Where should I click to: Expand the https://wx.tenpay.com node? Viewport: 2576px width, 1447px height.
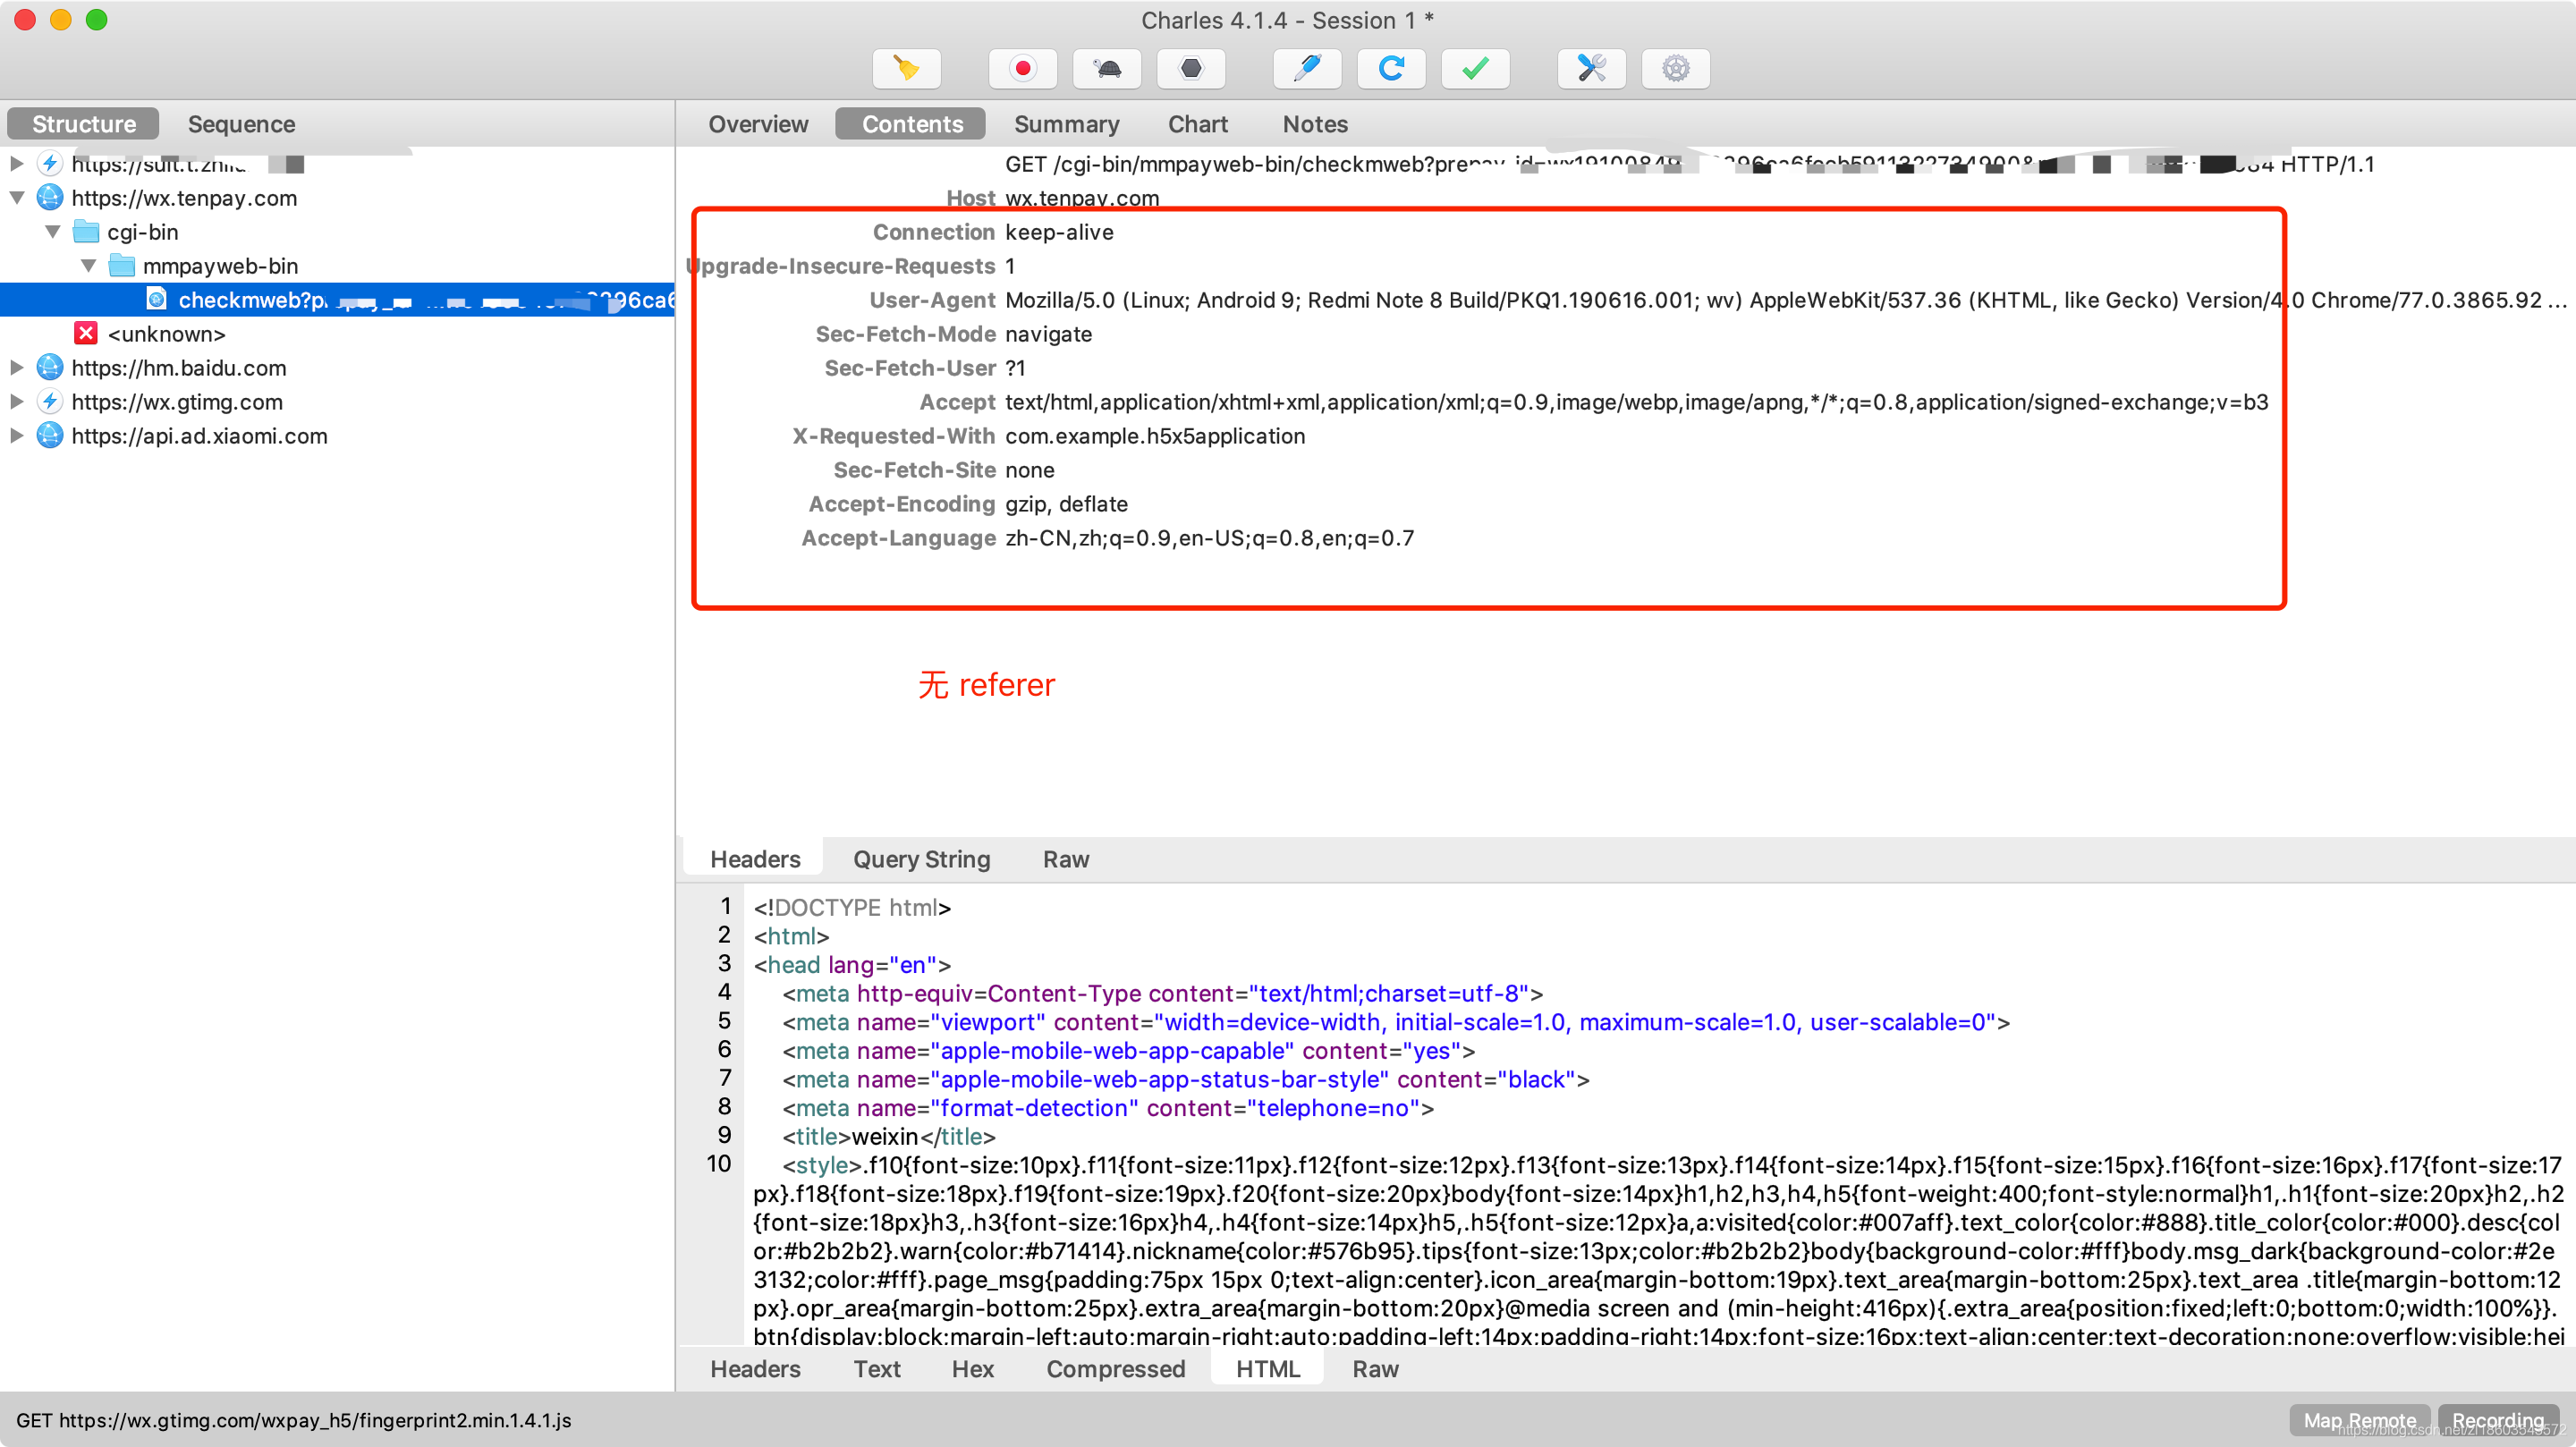click(x=16, y=197)
